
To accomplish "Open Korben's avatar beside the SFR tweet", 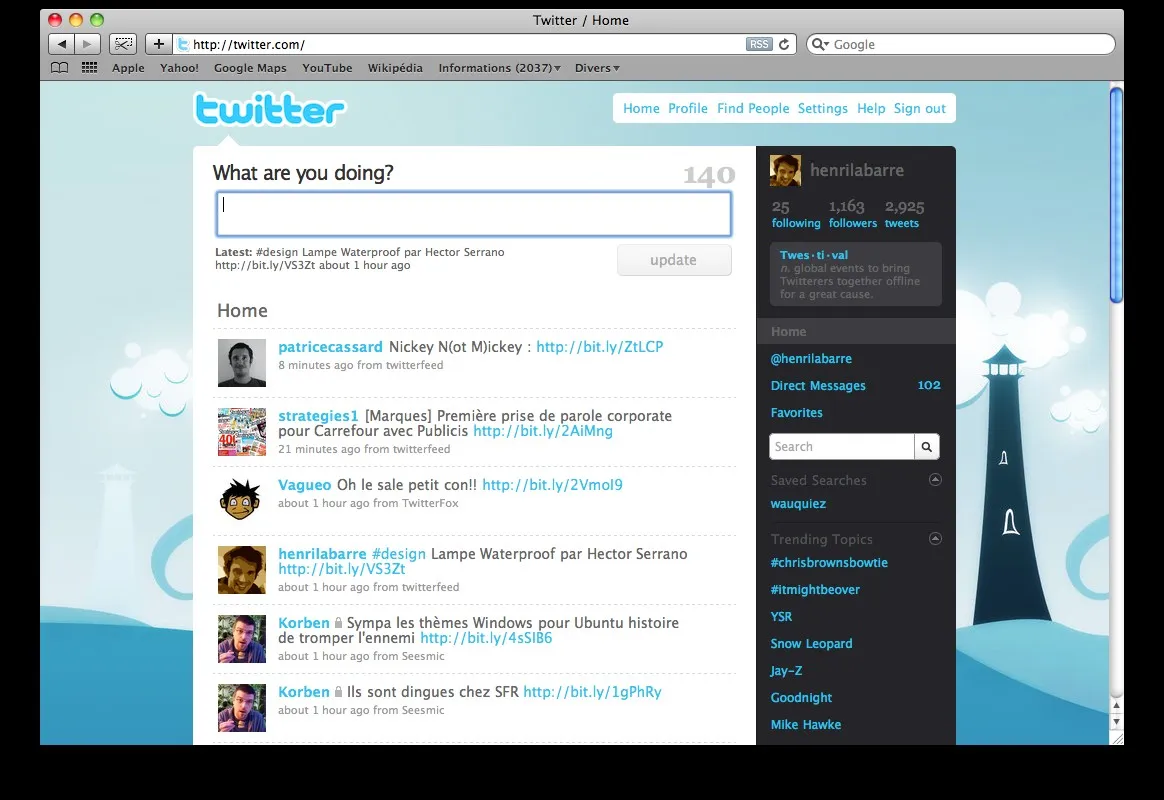I will [242, 708].
